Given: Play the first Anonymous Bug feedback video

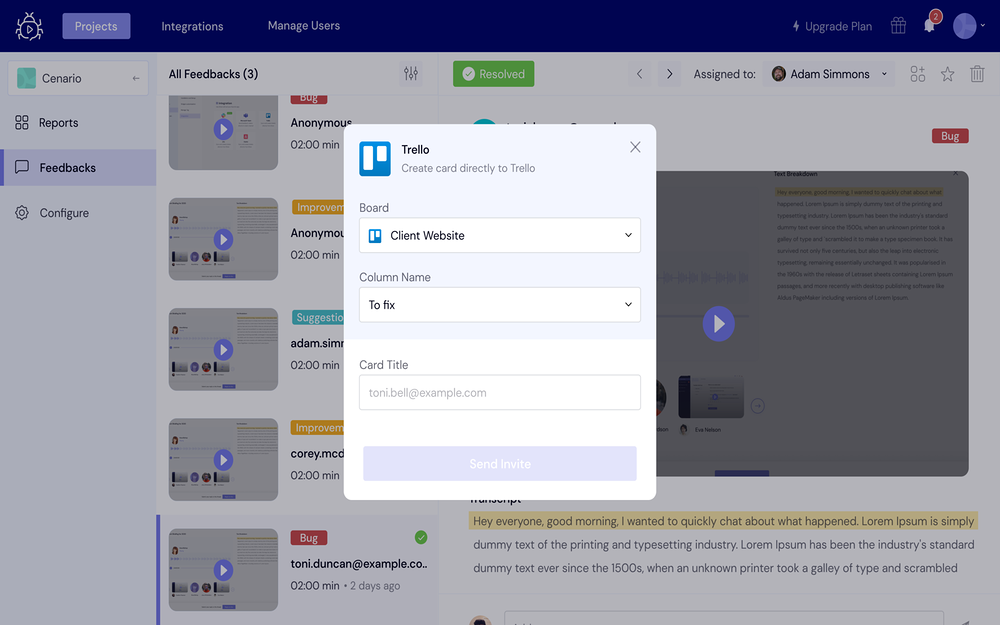Looking at the screenshot, I should (223, 129).
